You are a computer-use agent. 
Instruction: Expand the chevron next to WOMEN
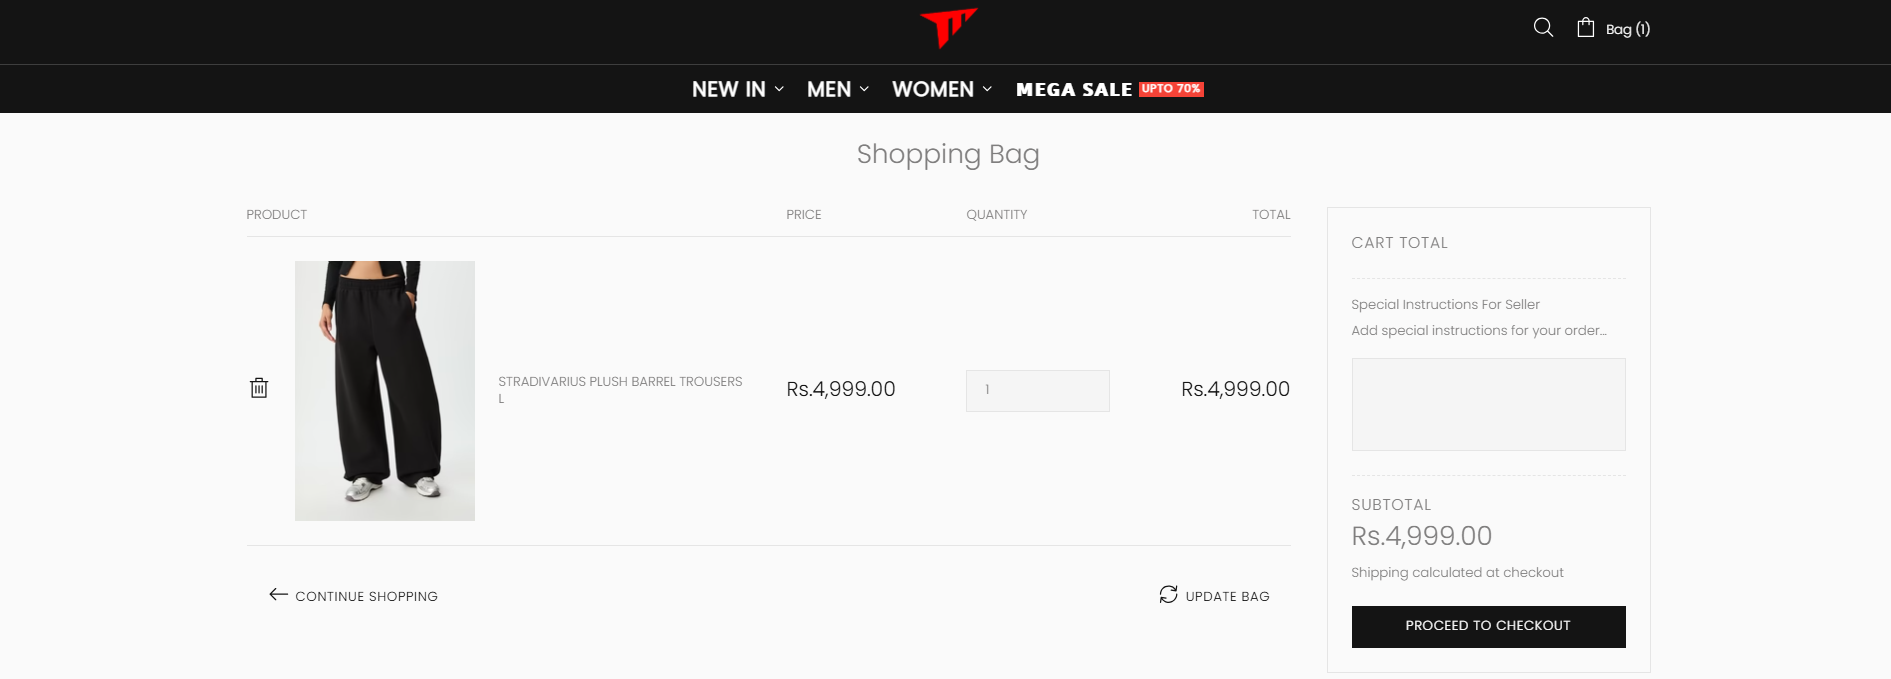[x=987, y=89]
